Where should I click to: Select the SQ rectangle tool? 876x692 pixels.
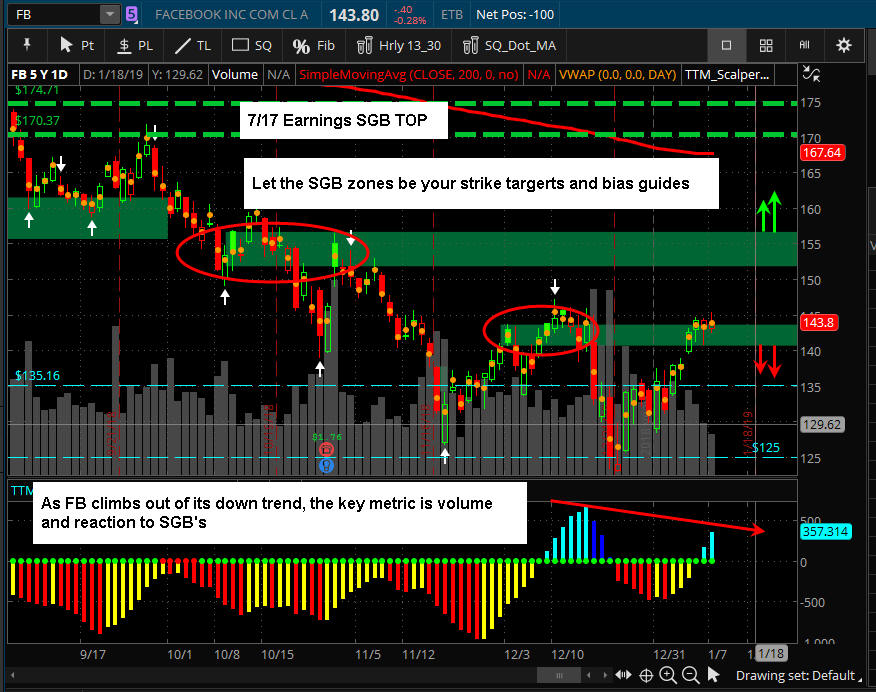click(x=252, y=45)
